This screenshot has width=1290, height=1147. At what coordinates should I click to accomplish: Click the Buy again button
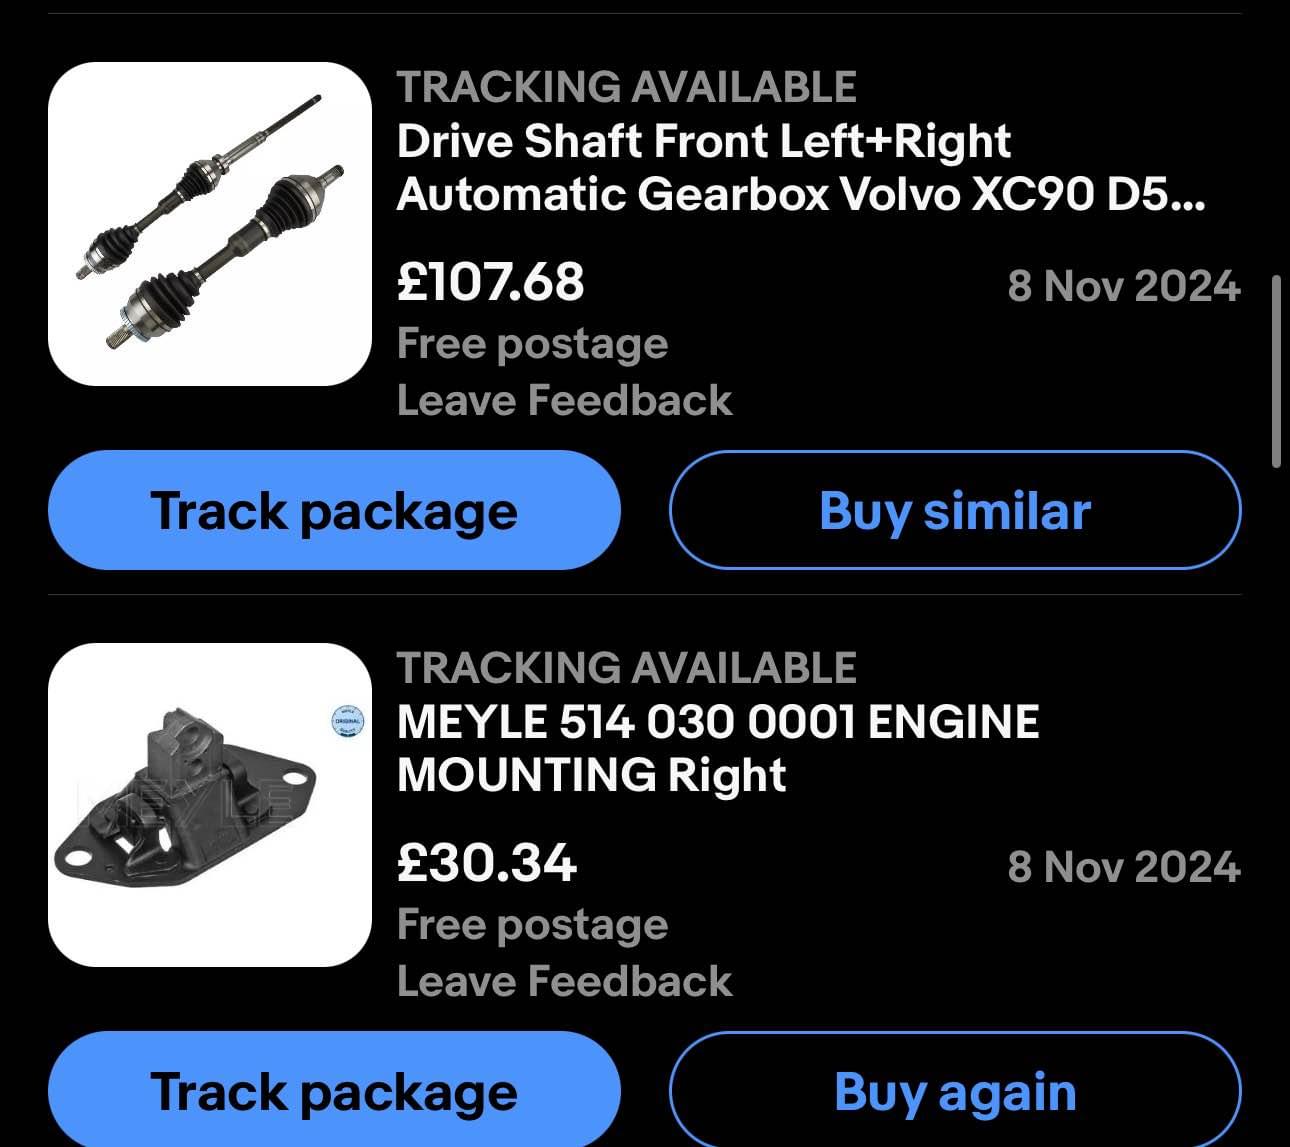pyautogui.click(x=955, y=1090)
